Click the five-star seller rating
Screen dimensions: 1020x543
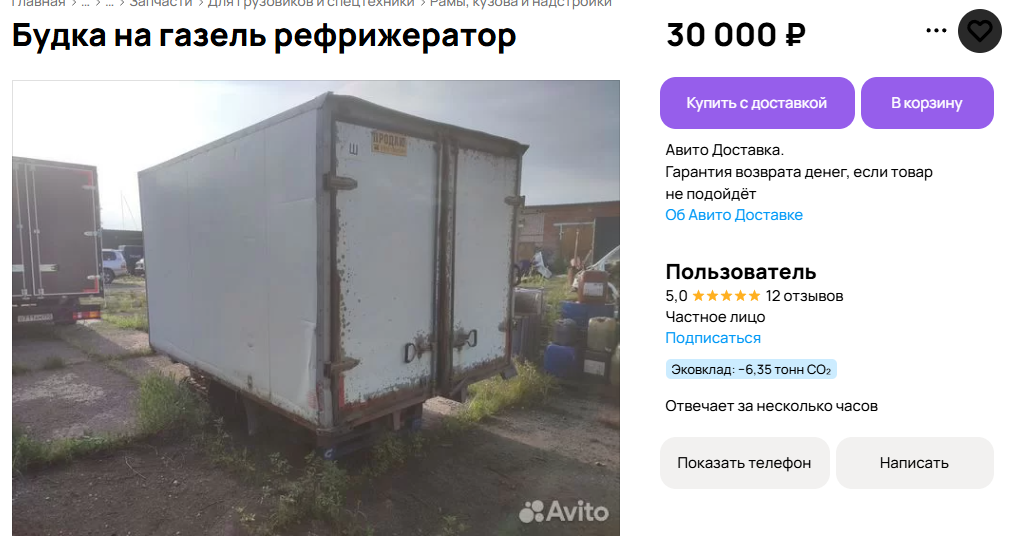coord(725,296)
